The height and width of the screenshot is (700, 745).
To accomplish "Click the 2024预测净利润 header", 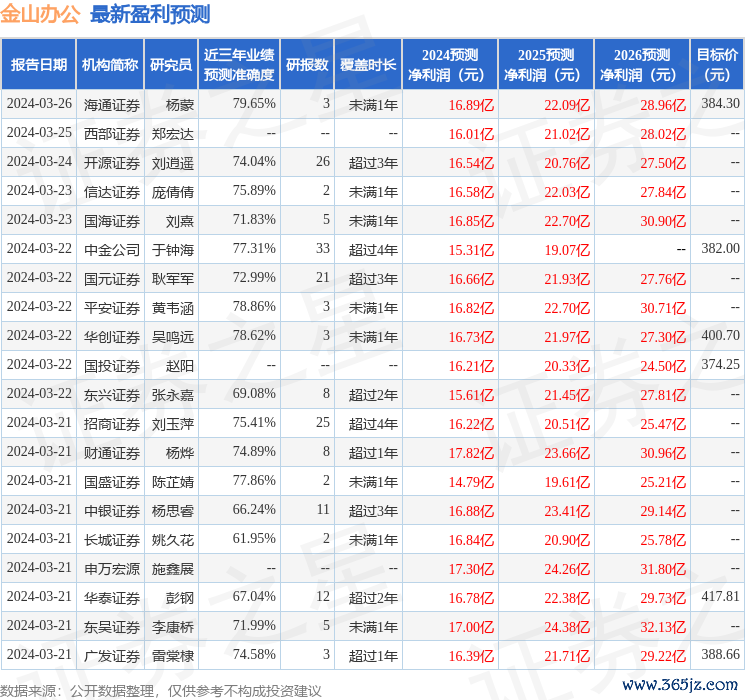I will 450,65.
